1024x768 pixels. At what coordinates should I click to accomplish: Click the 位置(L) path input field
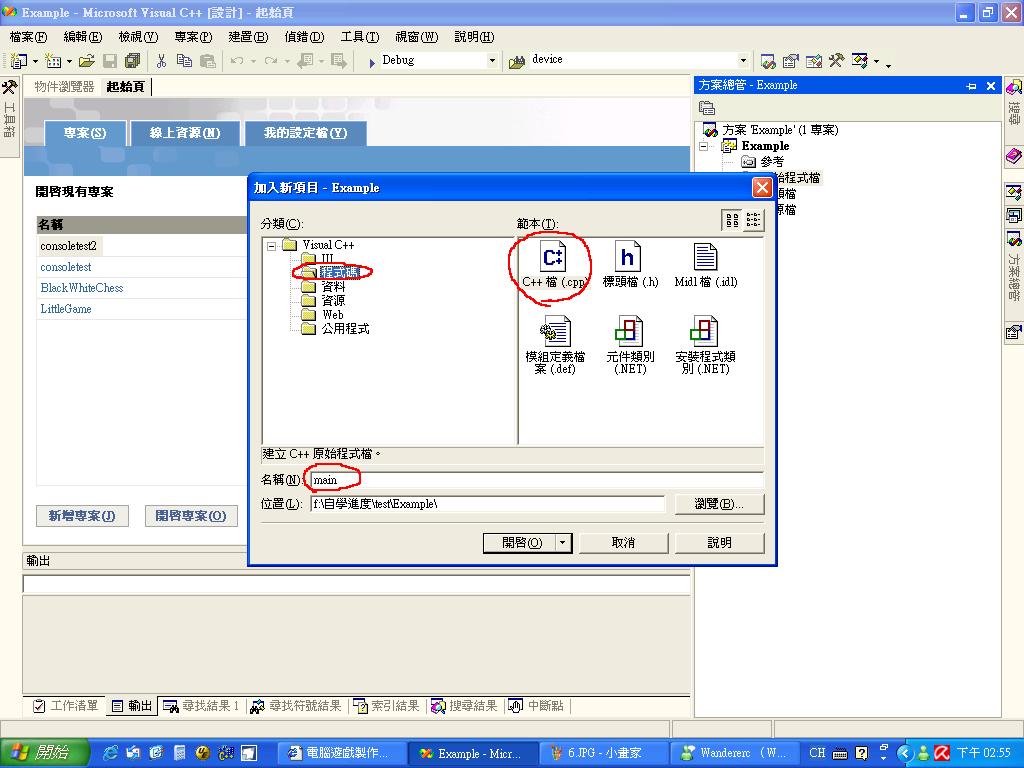[x=487, y=504]
